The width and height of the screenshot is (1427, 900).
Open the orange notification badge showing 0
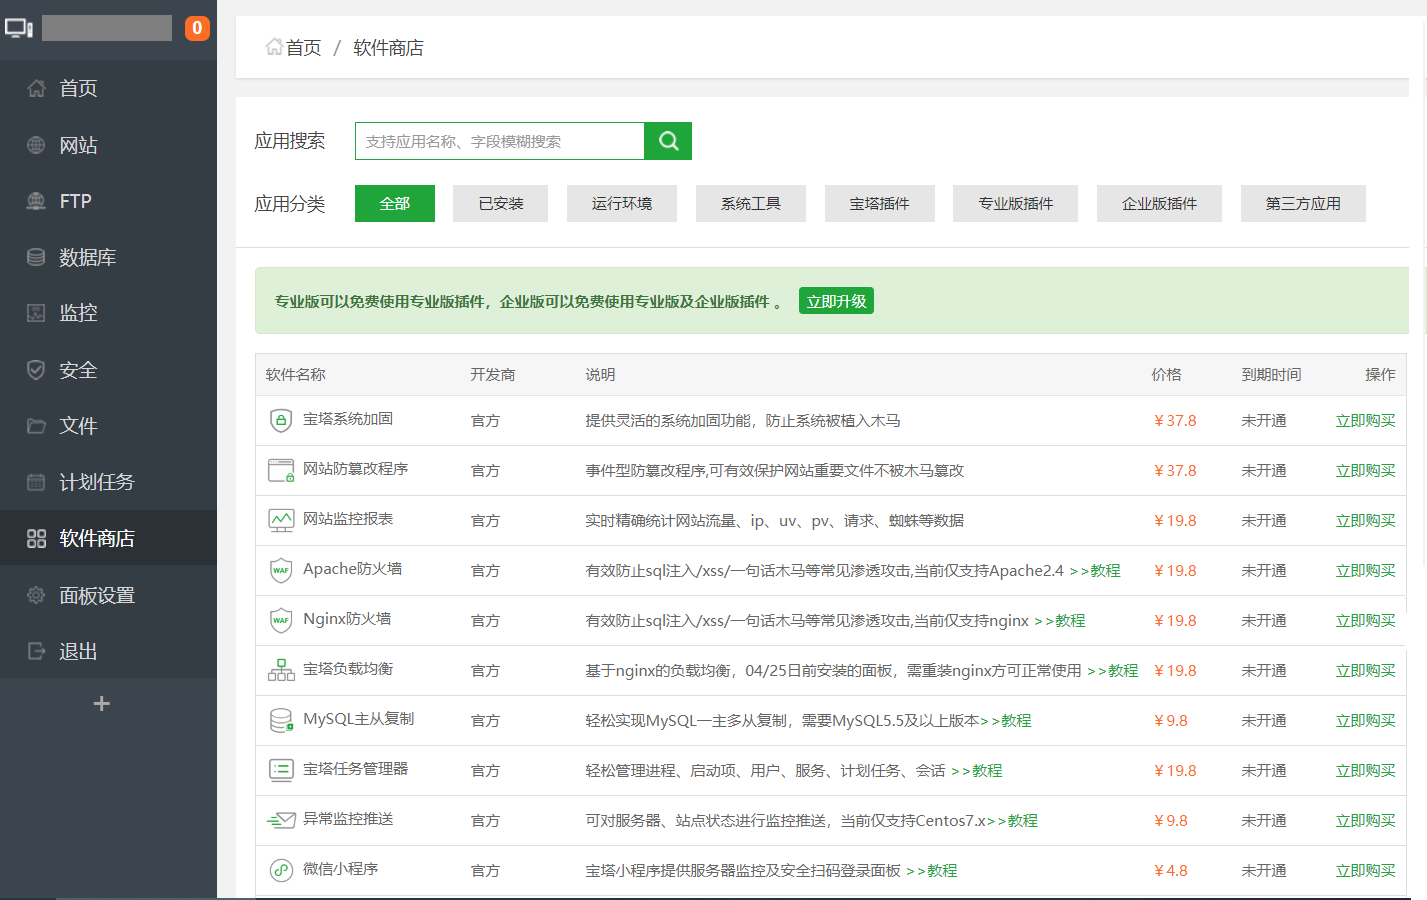point(197,28)
